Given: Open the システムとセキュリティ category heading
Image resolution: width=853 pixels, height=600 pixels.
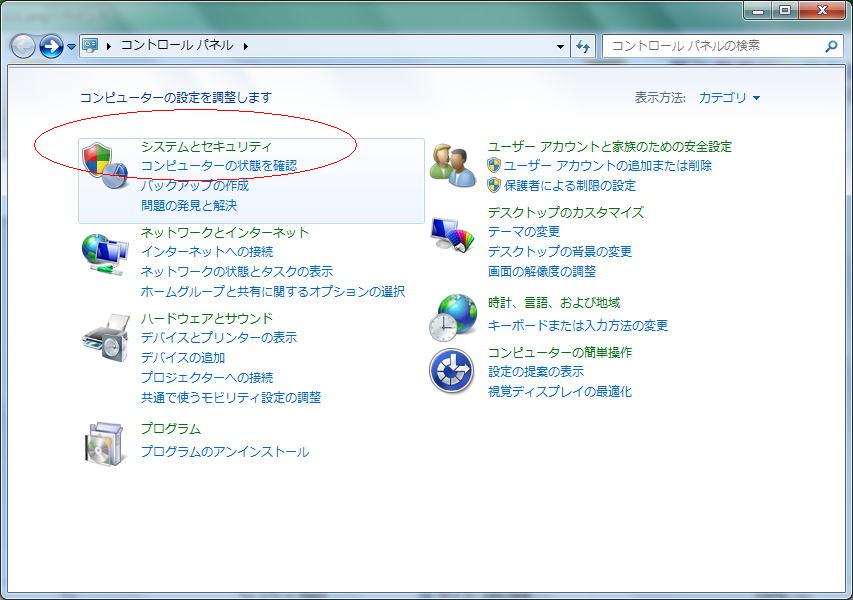Looking at the screenshot, I should [205, 146].
